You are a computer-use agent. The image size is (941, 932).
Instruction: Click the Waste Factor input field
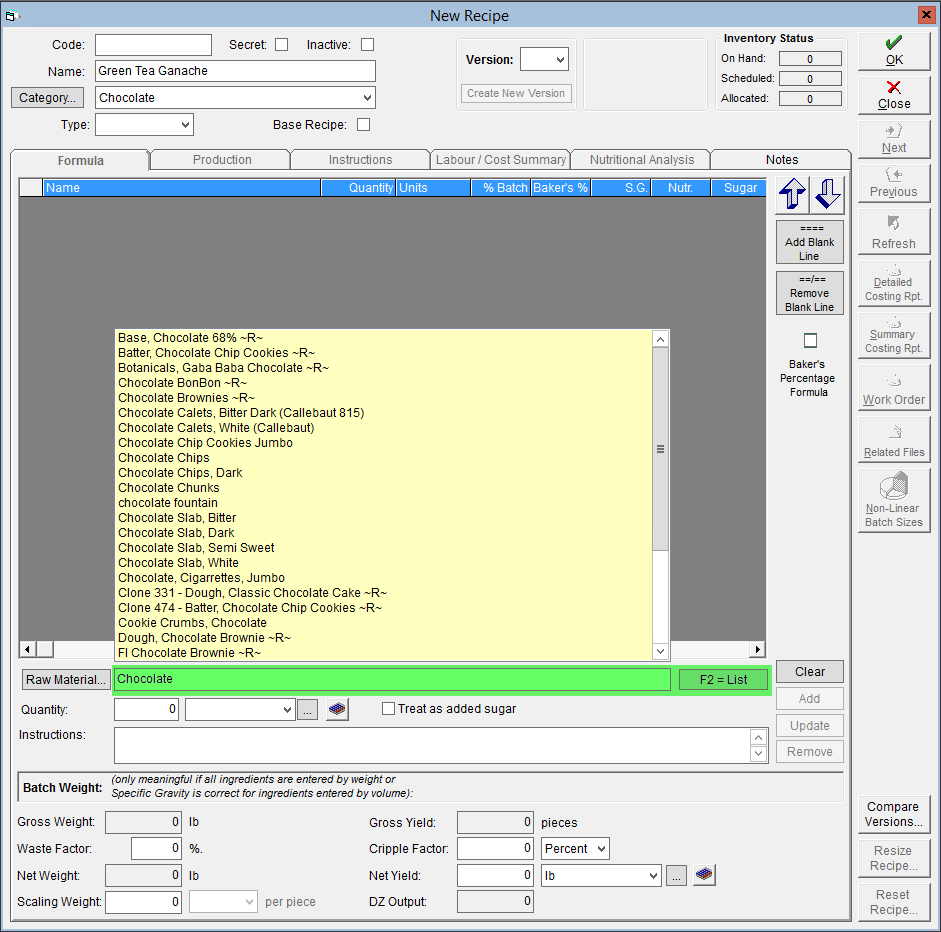(156, 849)
